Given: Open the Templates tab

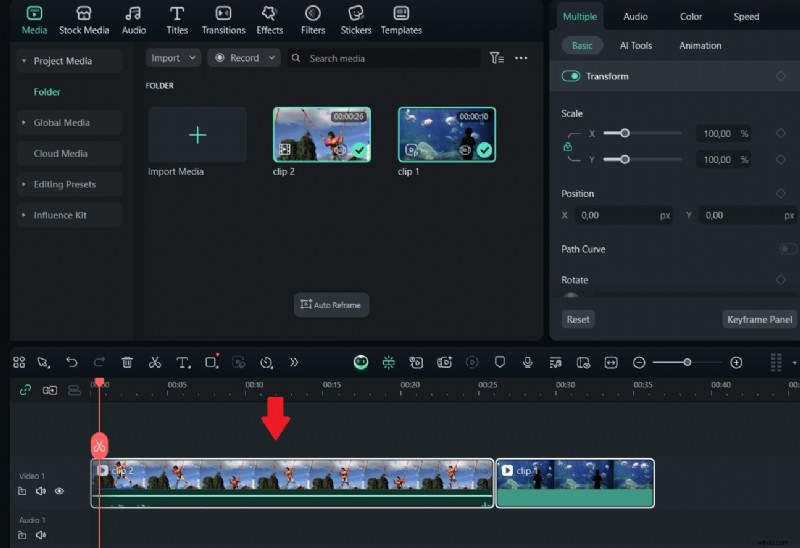Looking at the screenshot, I should point(401,20).
